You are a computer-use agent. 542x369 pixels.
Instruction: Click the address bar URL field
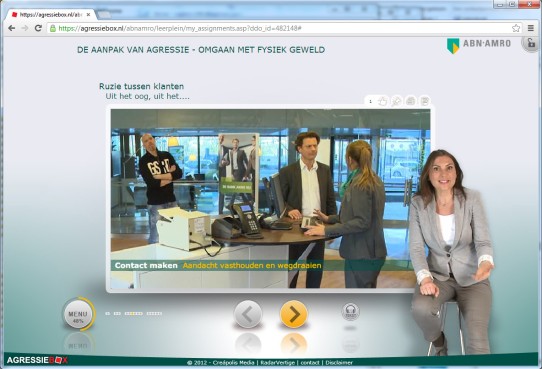pos(279,28)
